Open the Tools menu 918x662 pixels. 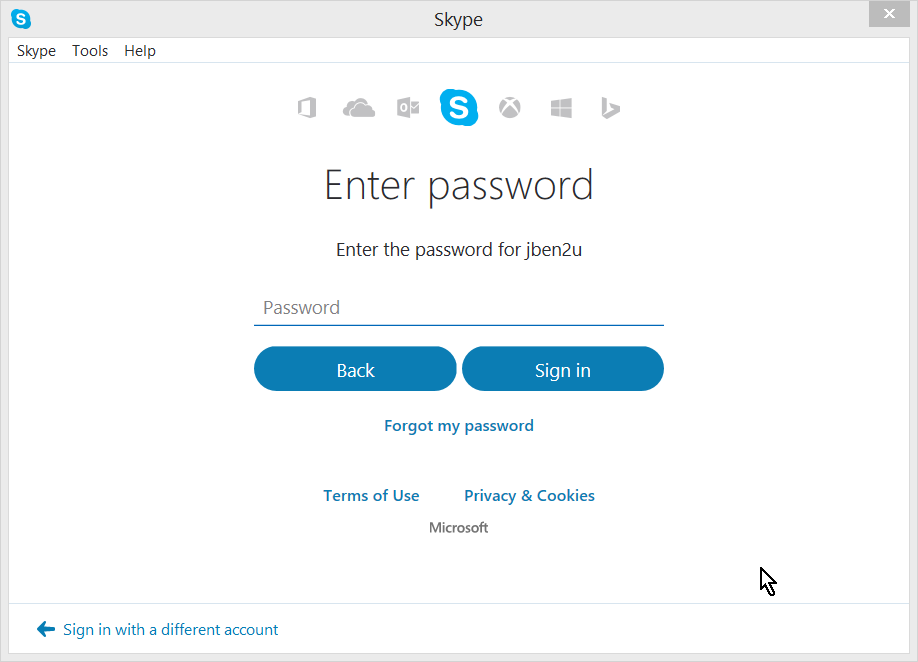pyautogui.click(x=90, y=51)
